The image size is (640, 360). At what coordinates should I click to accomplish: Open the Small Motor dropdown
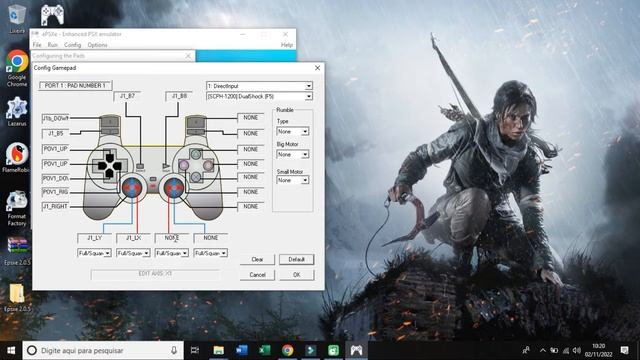292,180
